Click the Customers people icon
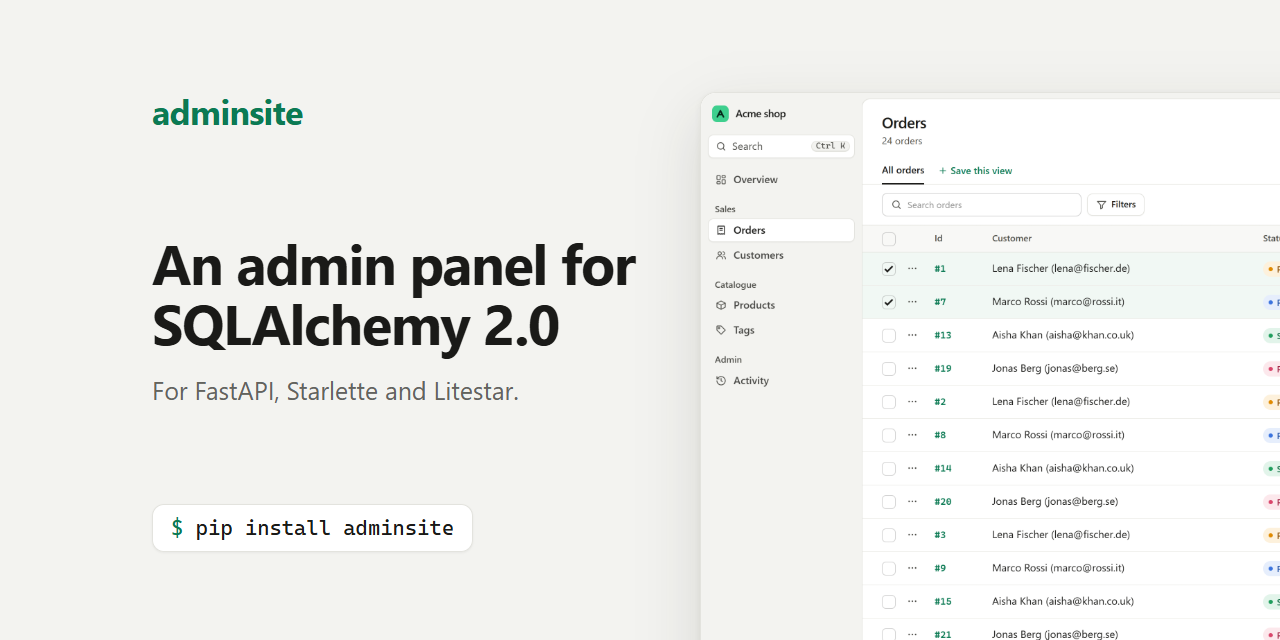Screen dimensions: 1280x640 (721, 255)
